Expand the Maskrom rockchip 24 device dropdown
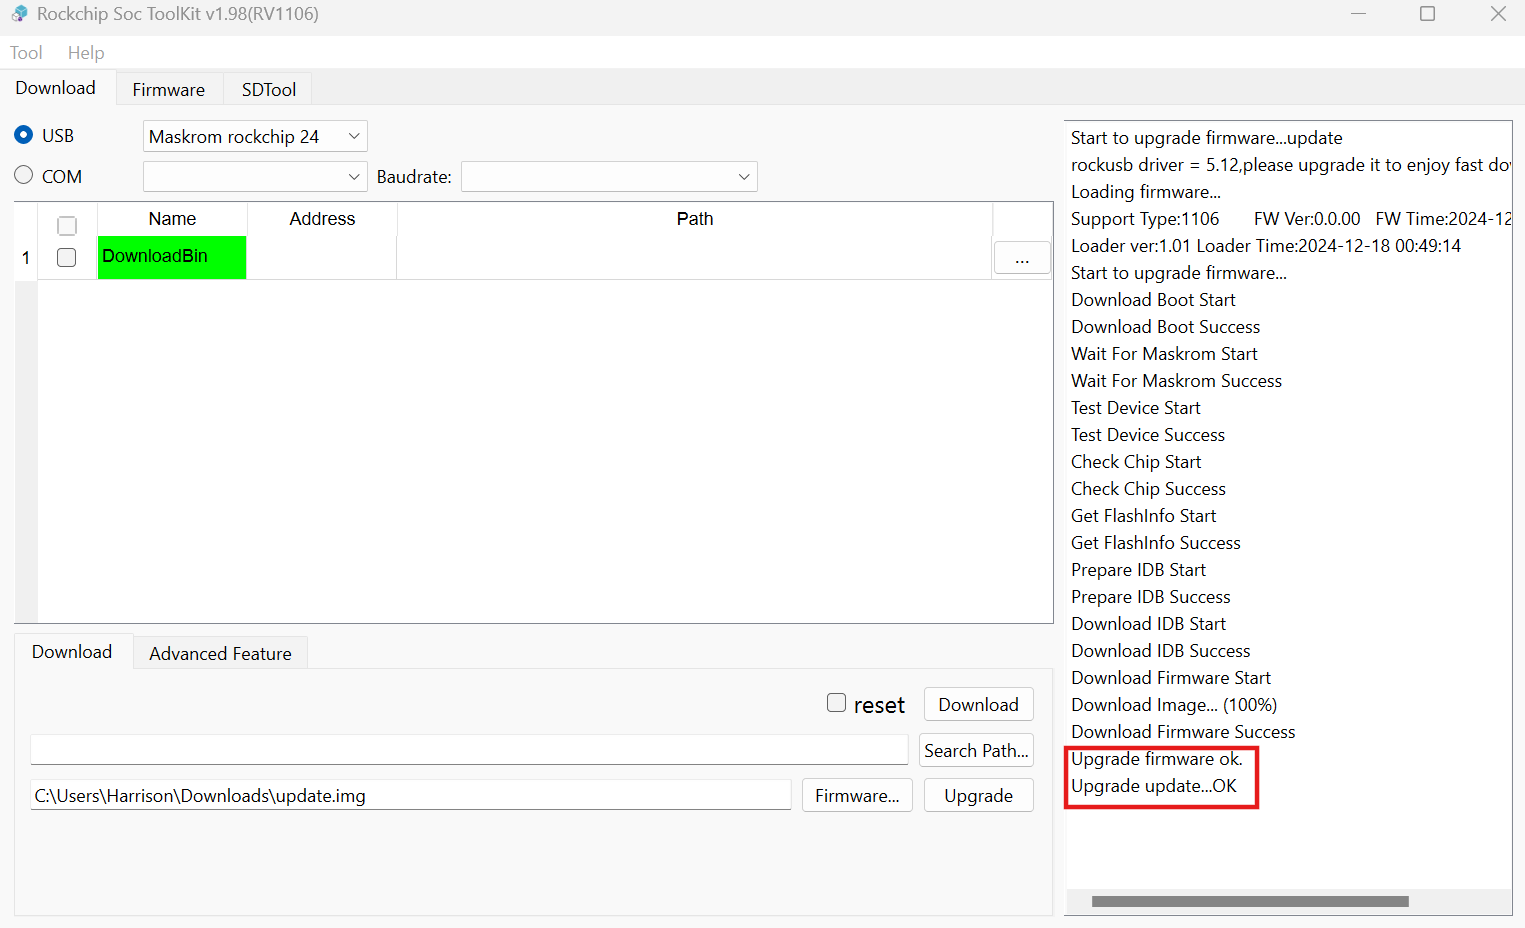 point(255,136)
